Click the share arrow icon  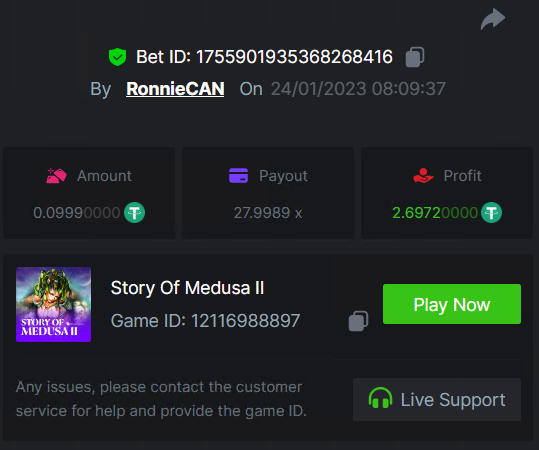(493, 19)
